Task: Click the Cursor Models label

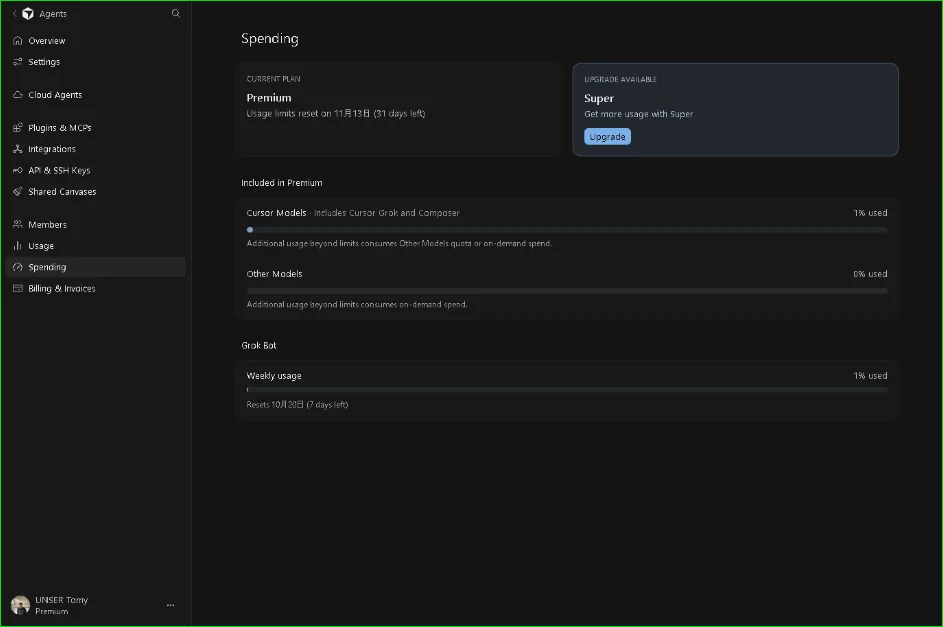Action: tap(277, 213)
